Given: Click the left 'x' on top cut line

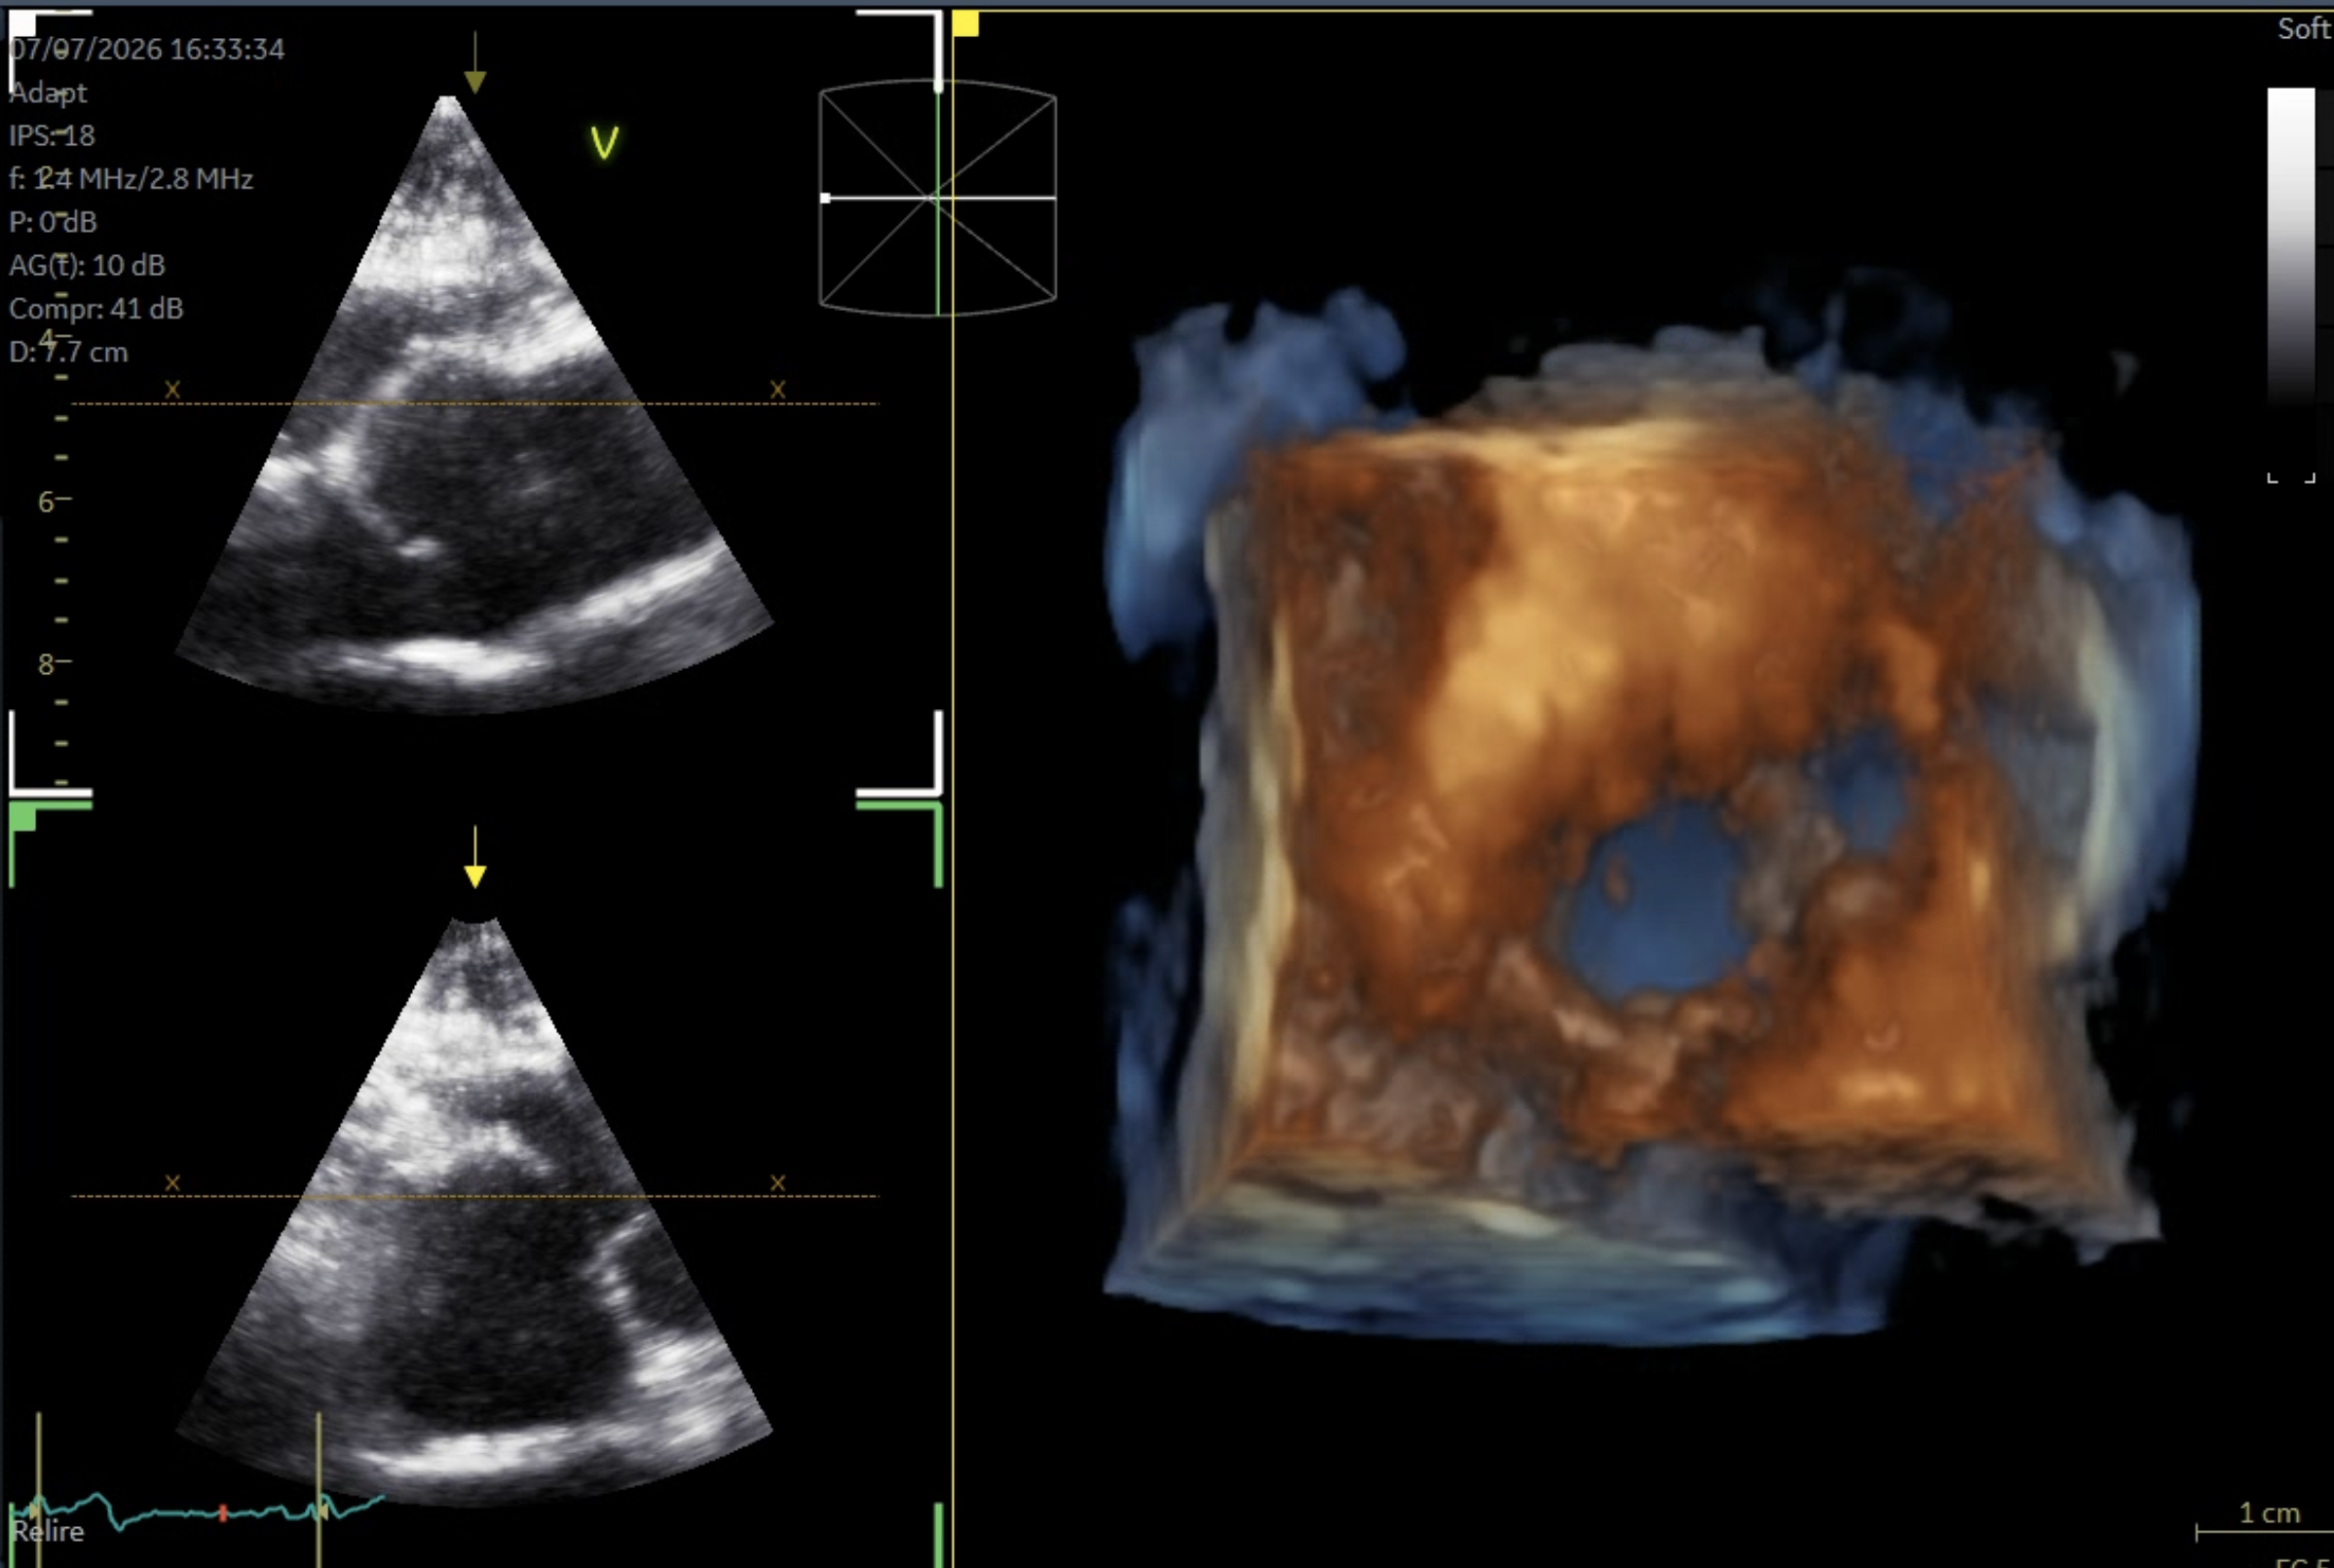Looking at the screenshot, I should pyautogui.click(x=172, y=389).
